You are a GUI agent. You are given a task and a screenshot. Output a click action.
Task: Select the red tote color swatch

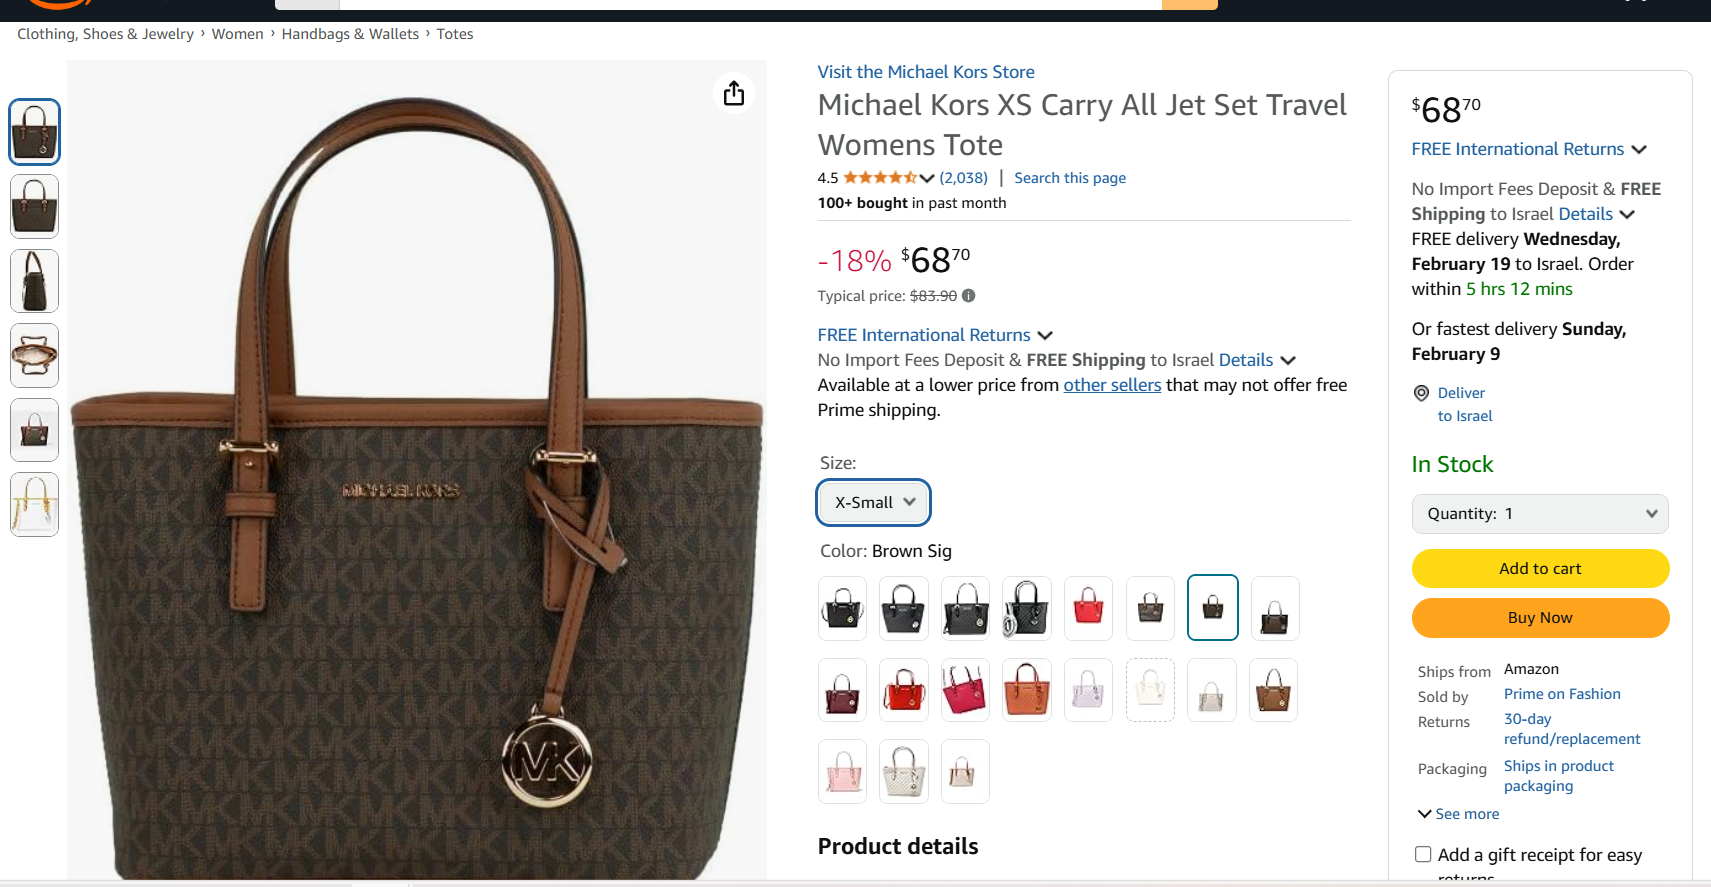click(x=1088, y=608)
